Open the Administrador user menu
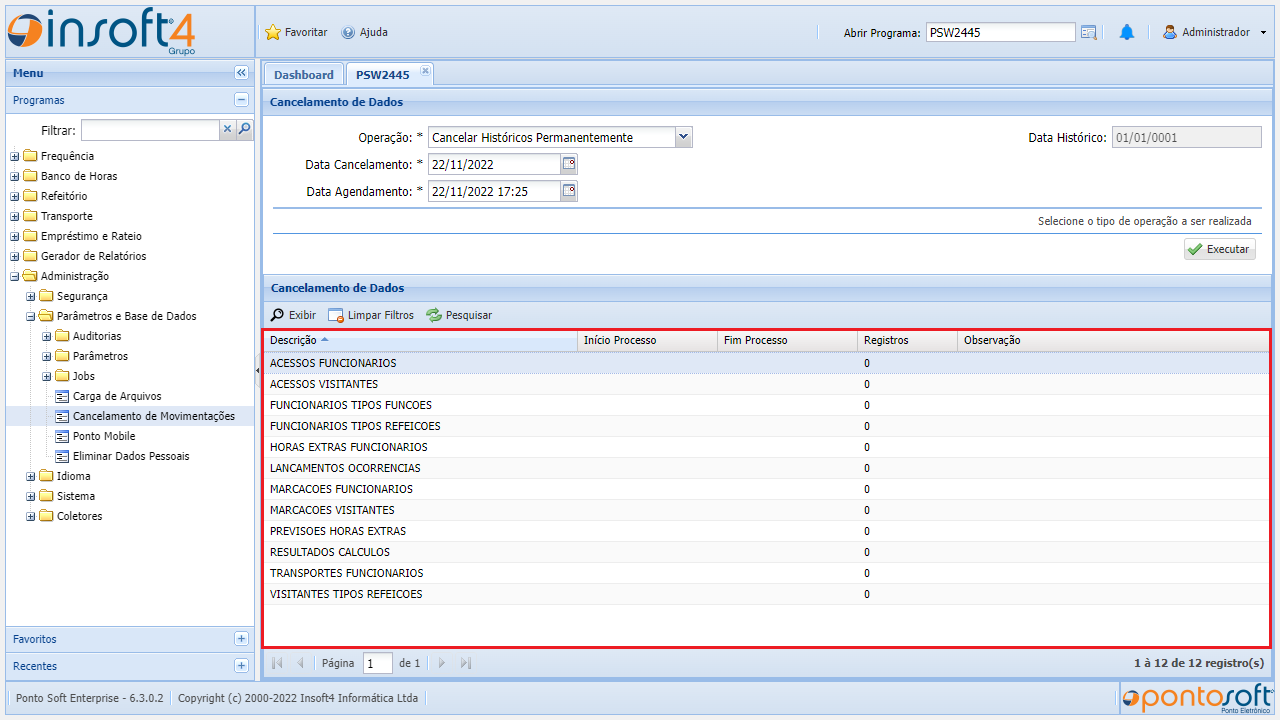The width and height of the screenshot is (1280, 720). [x=1214, y=32]
